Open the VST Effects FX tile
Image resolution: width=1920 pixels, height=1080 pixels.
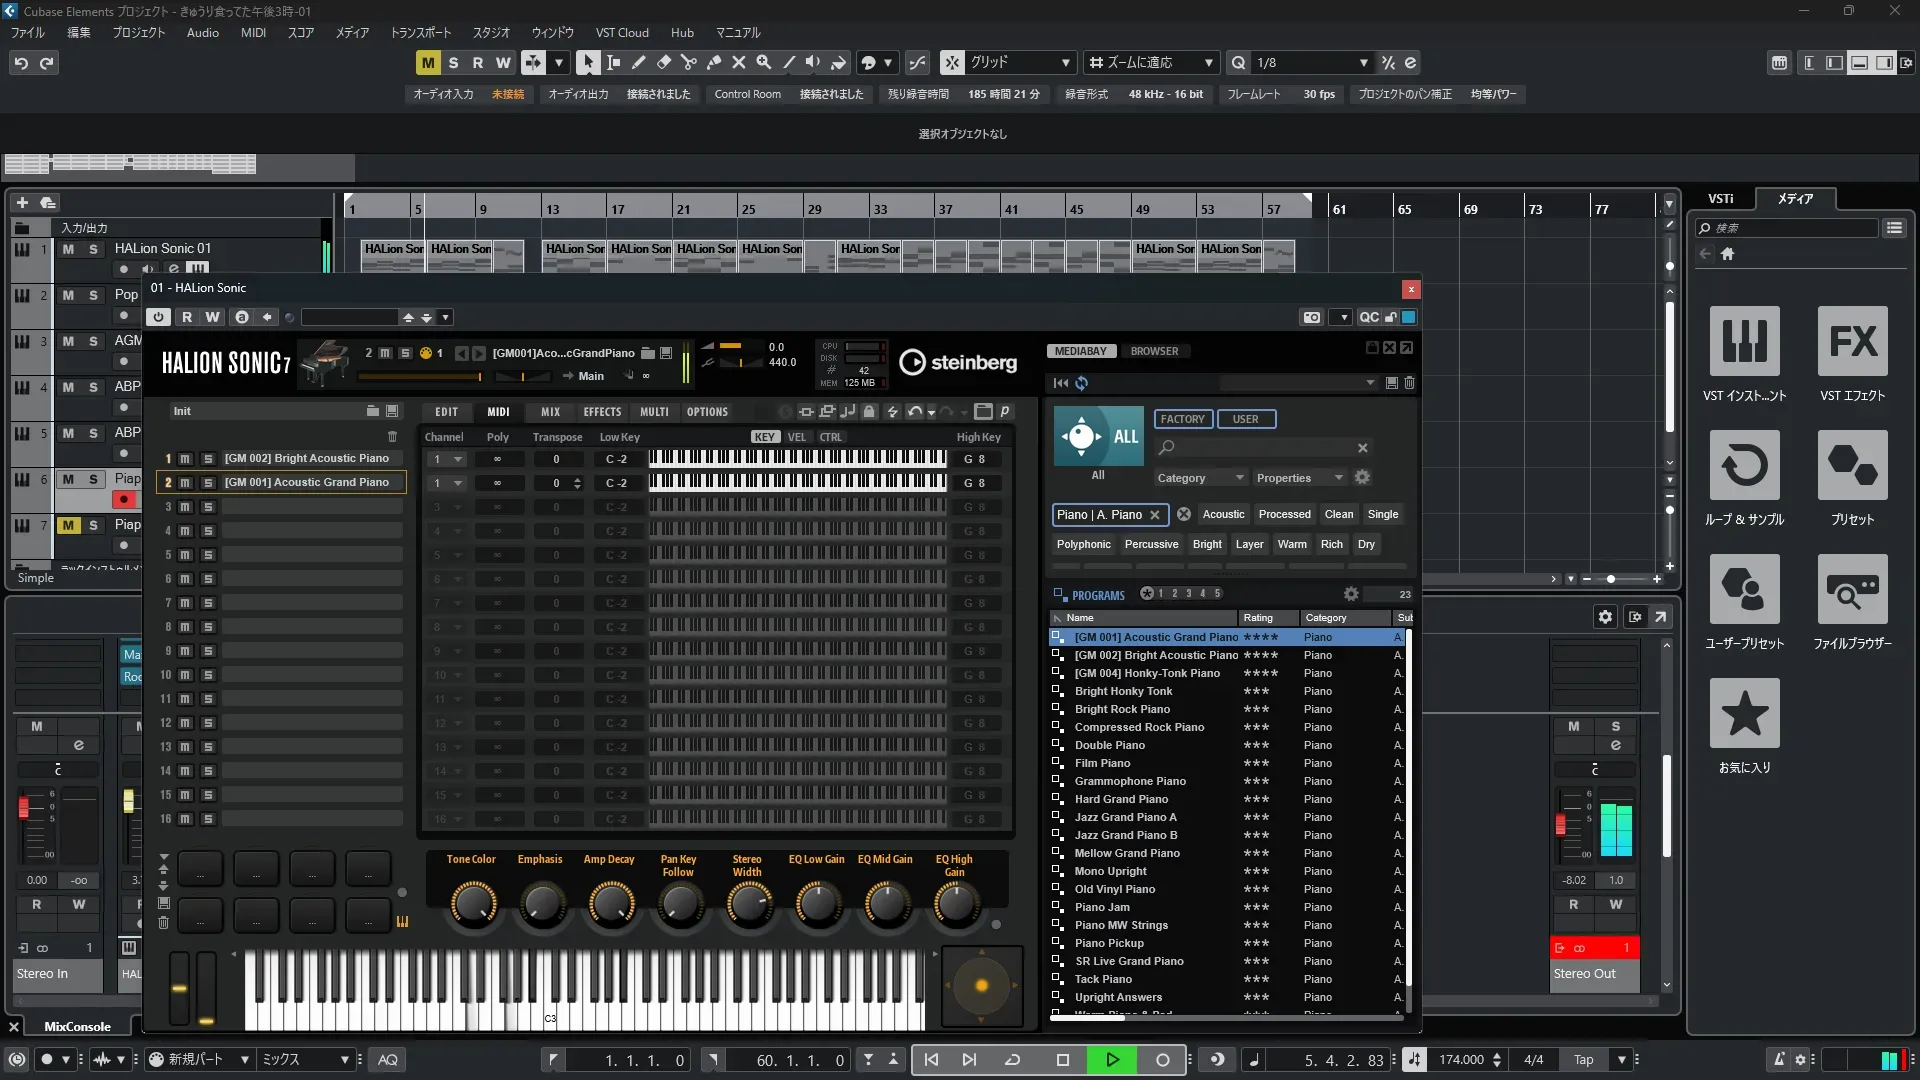coord(1852,342)
